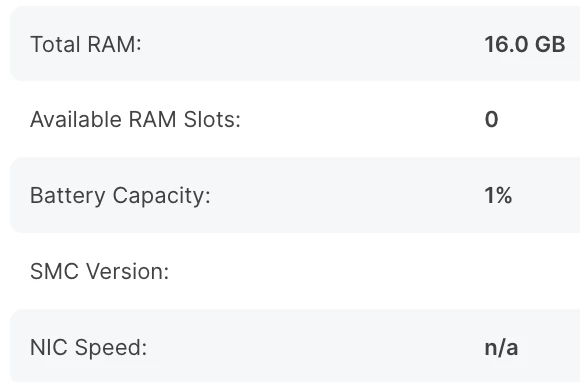The height and width of the screenshot is (382, 580).
Task: Select the 0 available slots value
Action: point(492,119)
